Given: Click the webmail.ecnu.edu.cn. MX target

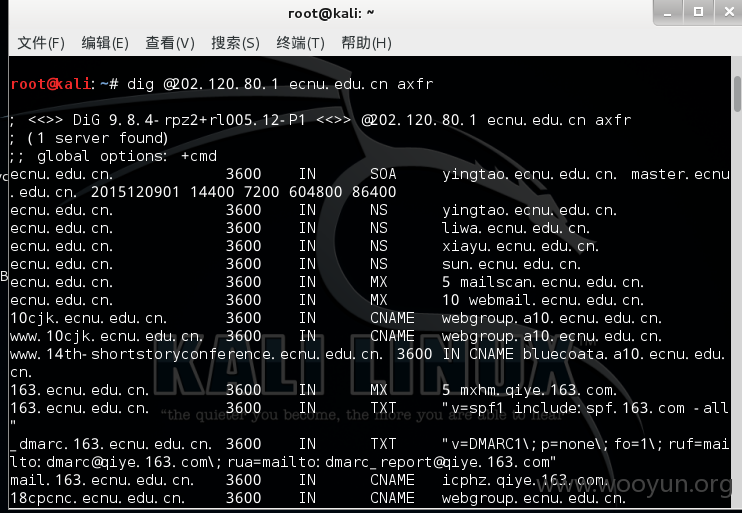Looking at the screenshot, I should point(556,300).
